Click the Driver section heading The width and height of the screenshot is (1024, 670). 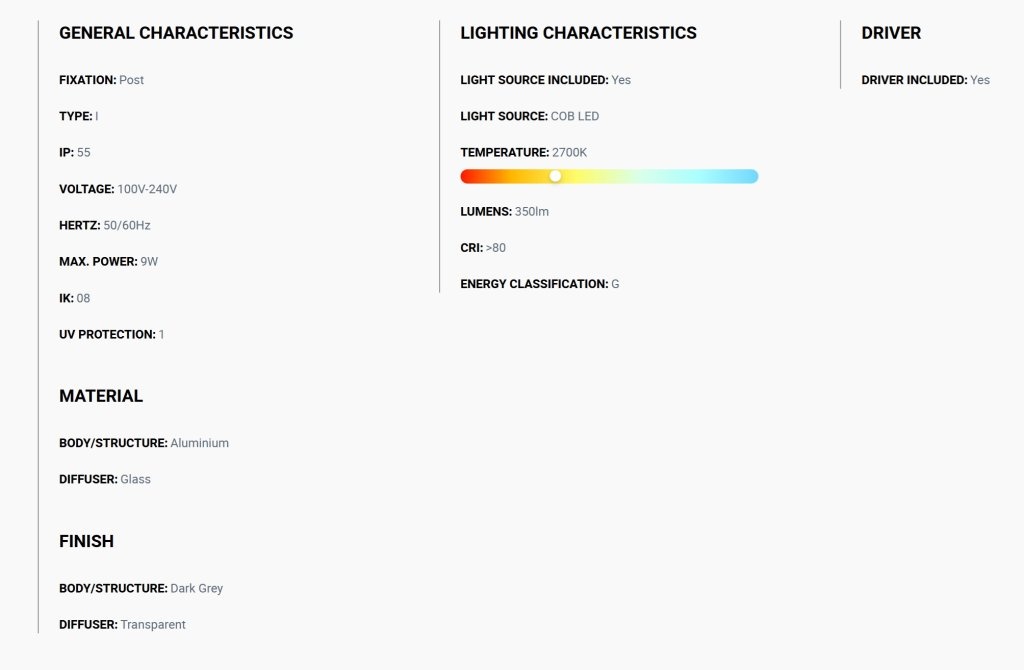(891, 33)
